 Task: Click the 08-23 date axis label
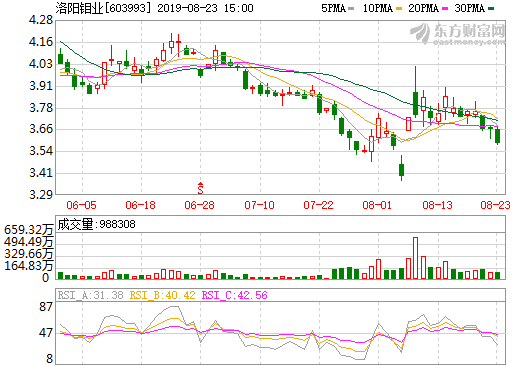click(495, 205)
